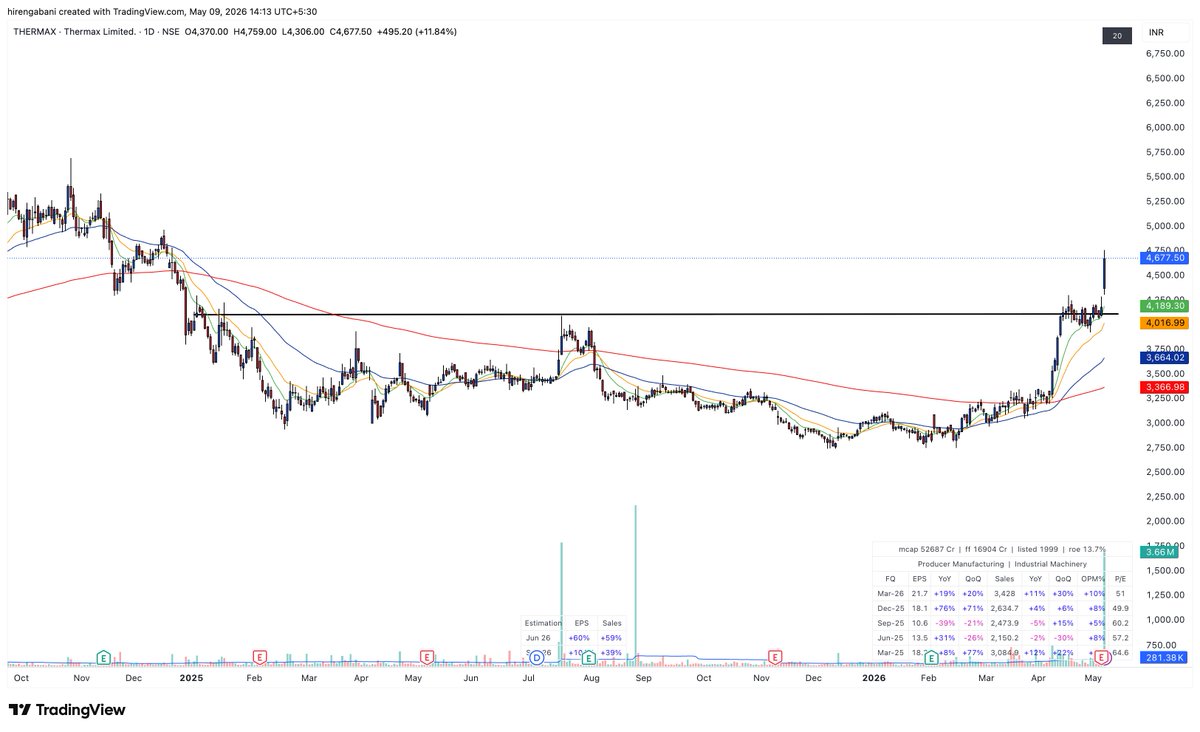Click the 5,000.00 price scale tick
This screenshot has height=732, width=1200.
coord(1166,226)
